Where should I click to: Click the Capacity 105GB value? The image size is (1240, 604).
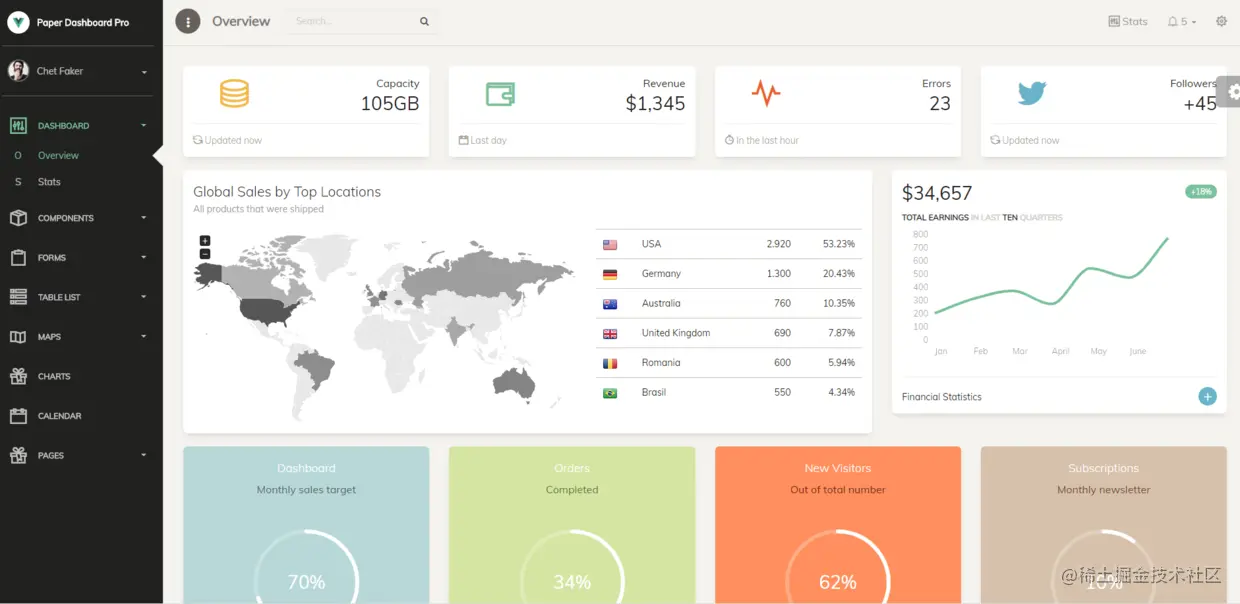[390, 103]
